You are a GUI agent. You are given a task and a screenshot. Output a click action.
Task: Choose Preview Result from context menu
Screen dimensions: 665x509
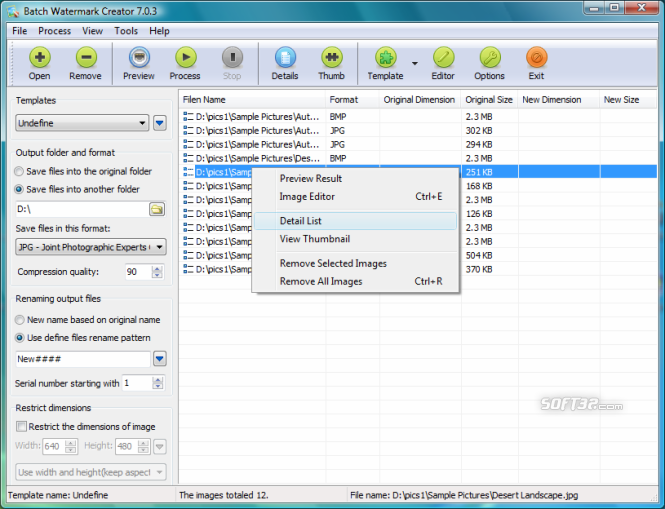355,179
